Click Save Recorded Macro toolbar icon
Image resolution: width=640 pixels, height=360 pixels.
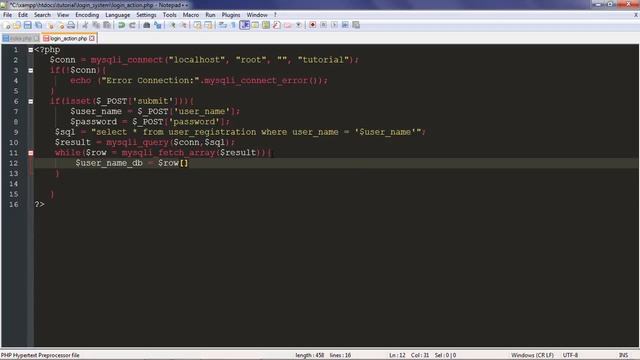pyautogui.click(x=356, y=25)
